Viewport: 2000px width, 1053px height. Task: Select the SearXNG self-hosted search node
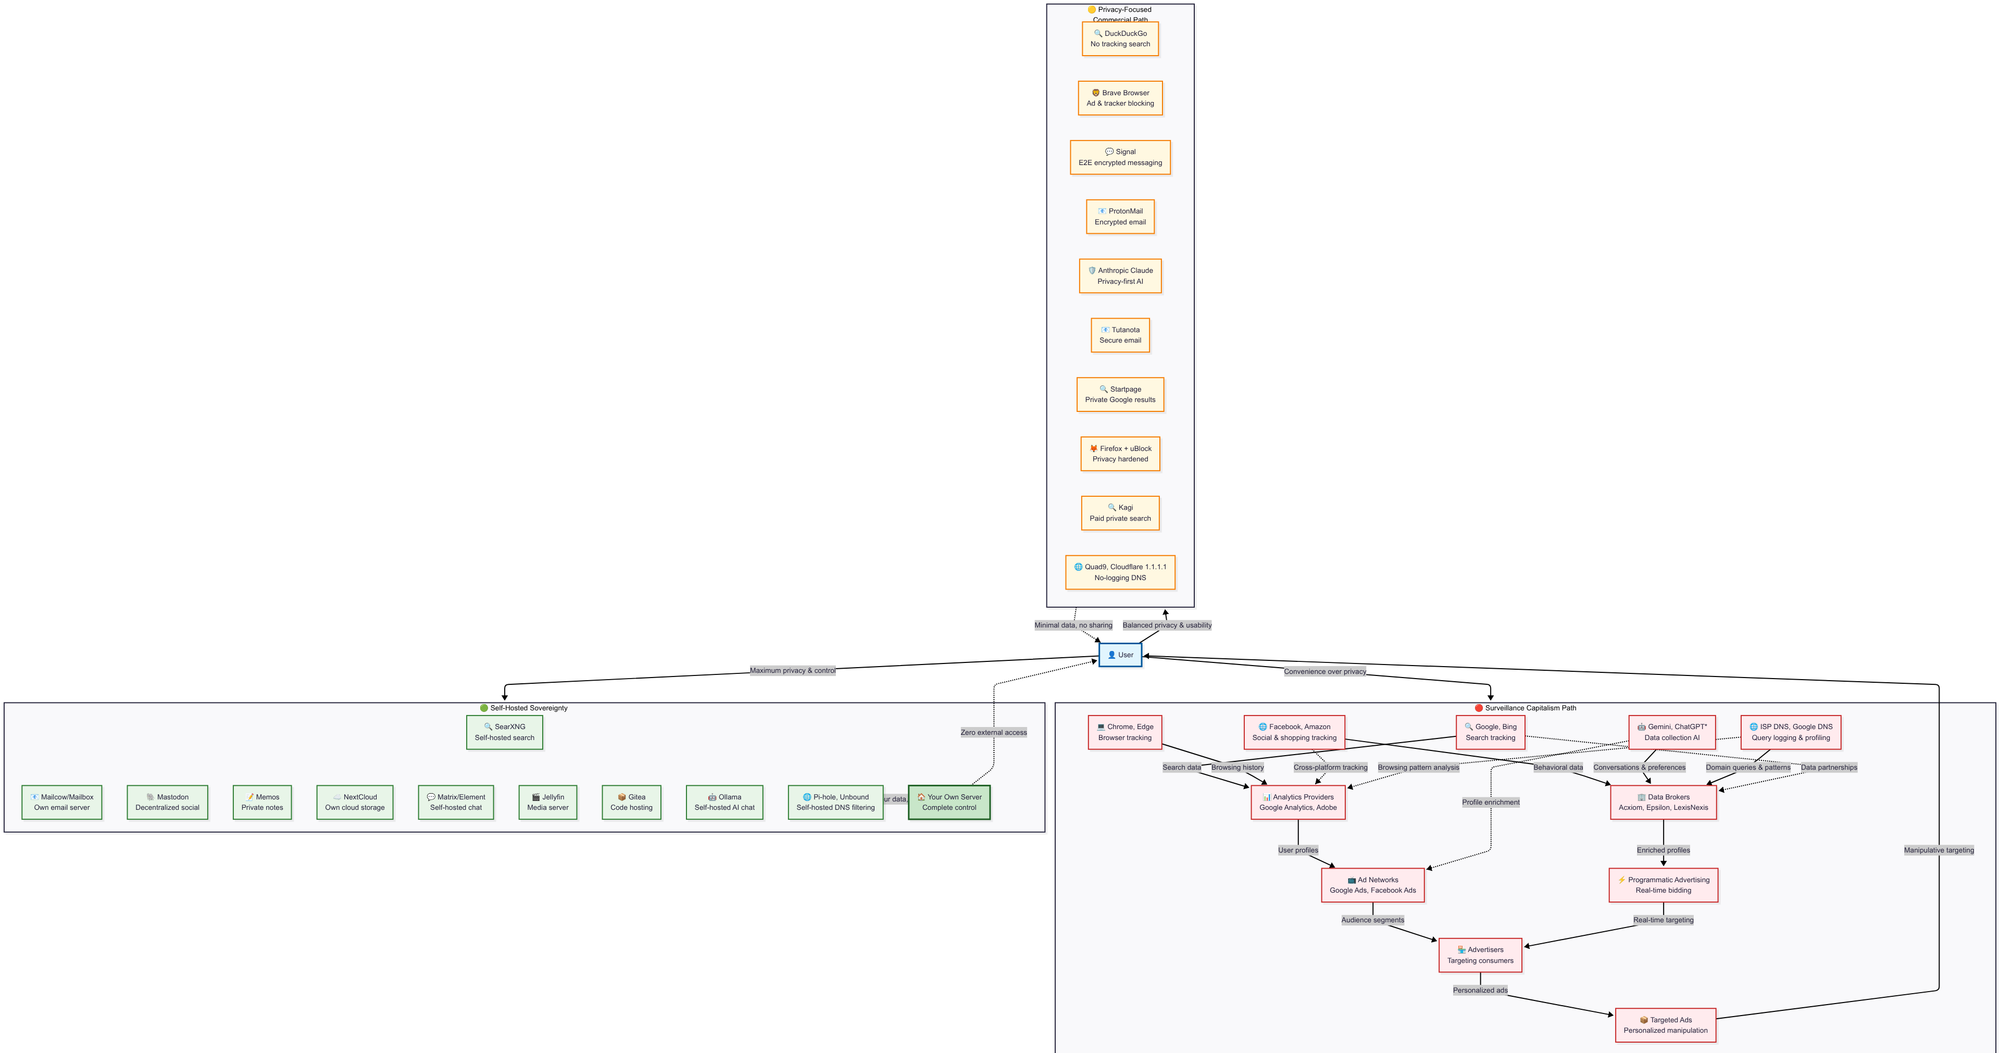tap(504, 733)
